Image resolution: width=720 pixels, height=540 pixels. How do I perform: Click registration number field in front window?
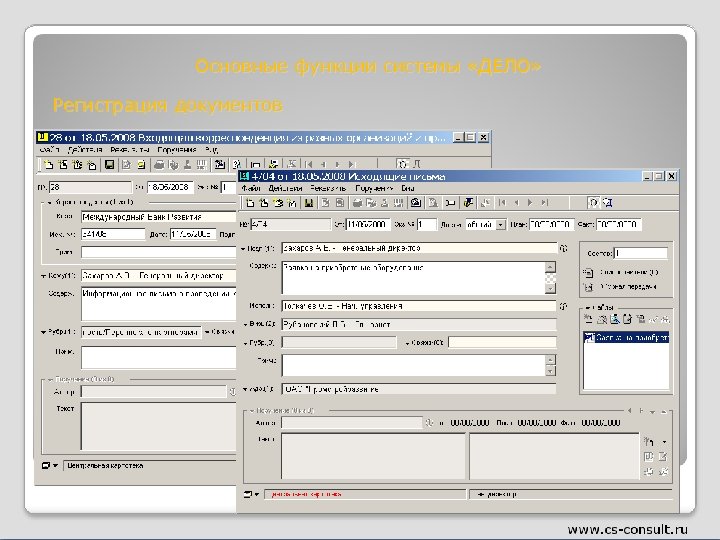tap(291, 225)
